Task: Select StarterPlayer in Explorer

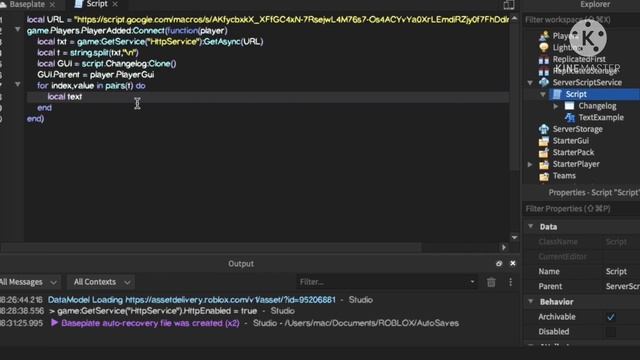Action: (576, 164)
